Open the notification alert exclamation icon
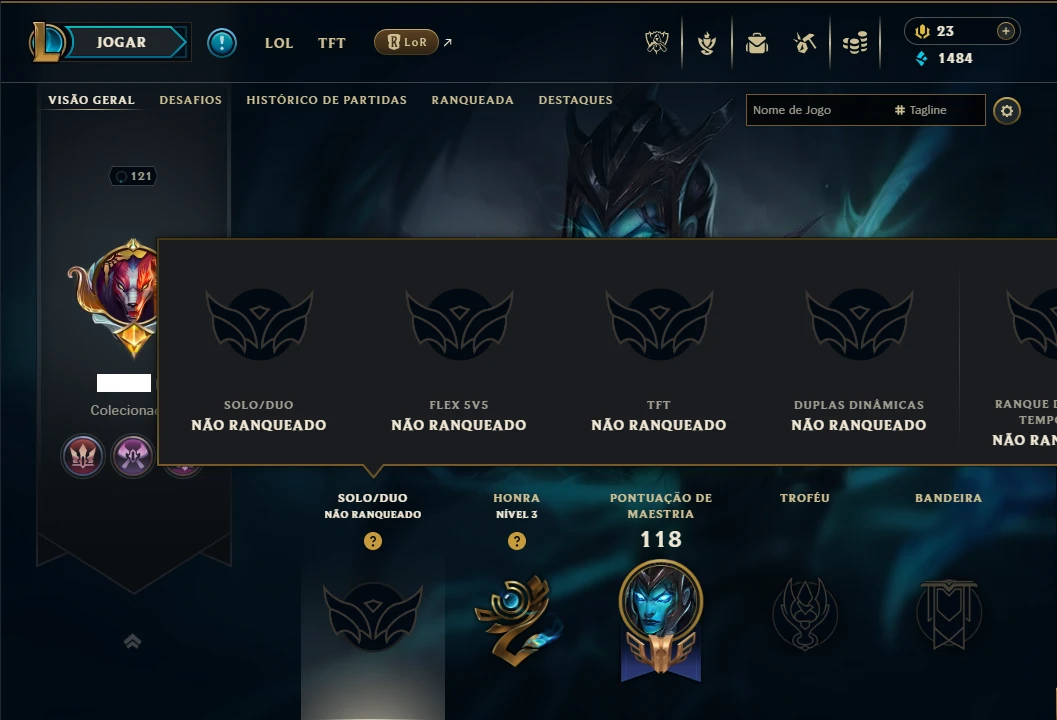Viewport: 1057px width, 720px height. (222, 42)
